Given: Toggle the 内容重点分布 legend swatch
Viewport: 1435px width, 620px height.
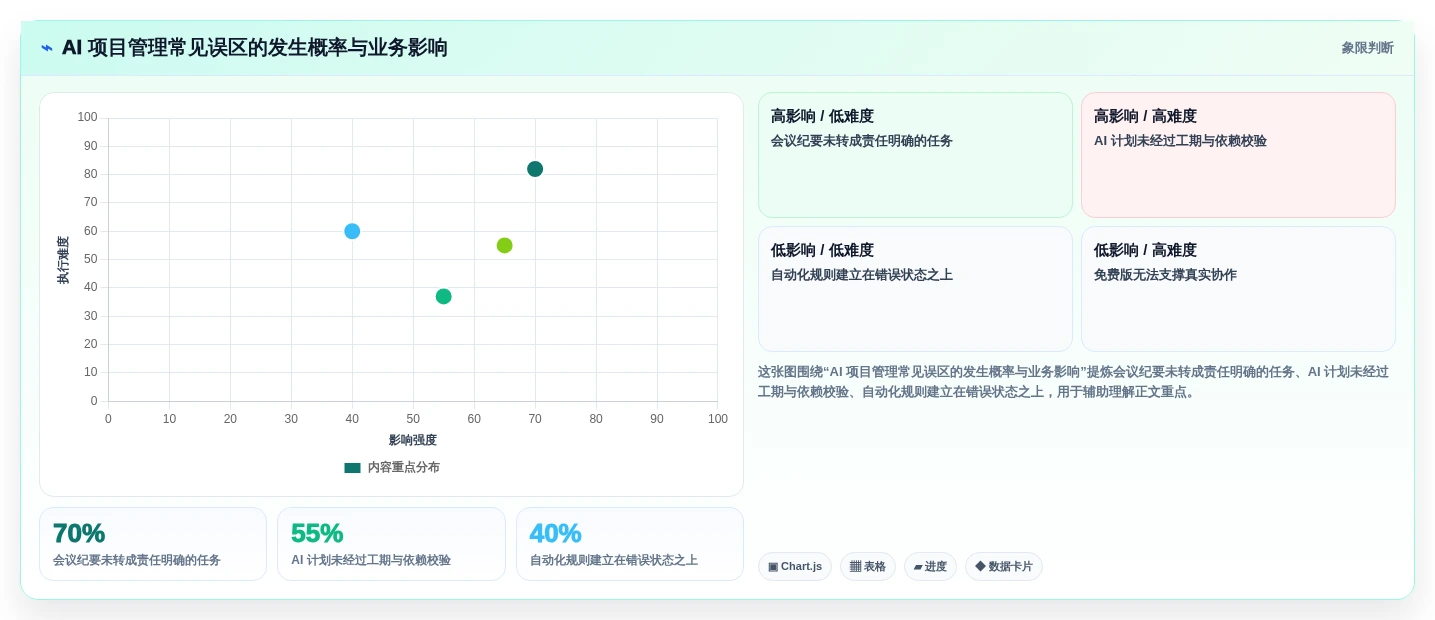Looking at the screenshot, I should pos(352,467).
